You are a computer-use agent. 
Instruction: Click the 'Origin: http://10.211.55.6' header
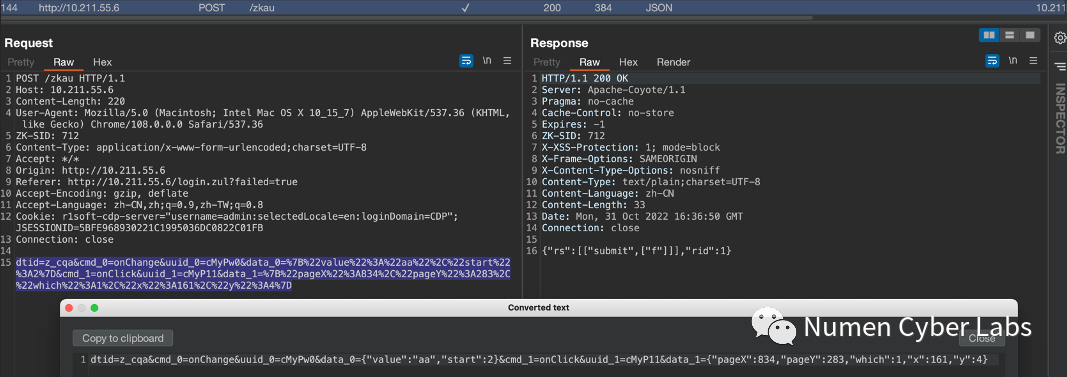[x=91, y=170]
